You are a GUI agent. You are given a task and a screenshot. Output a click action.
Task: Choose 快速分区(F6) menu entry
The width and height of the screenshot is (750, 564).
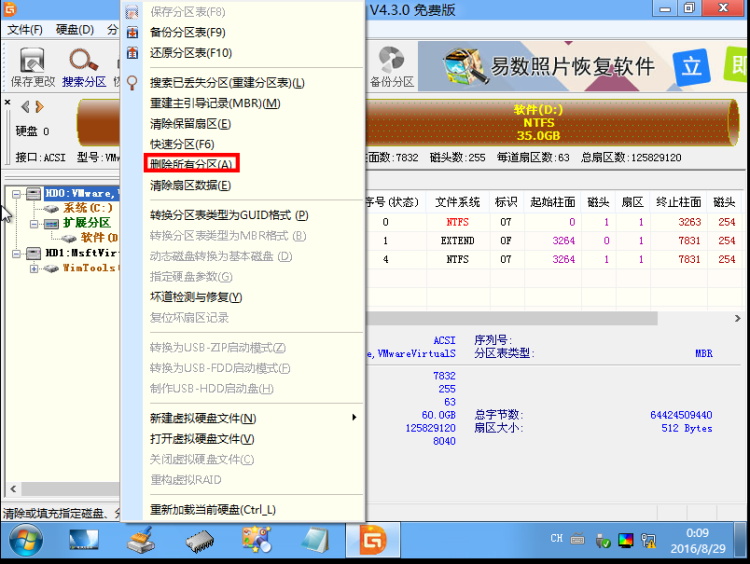click(182, 144)
